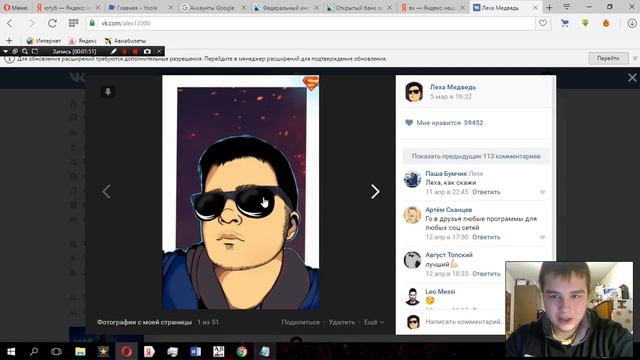Open File Explorer from taskbar
This screenshot has height=360, width=640.
point(80,351)
